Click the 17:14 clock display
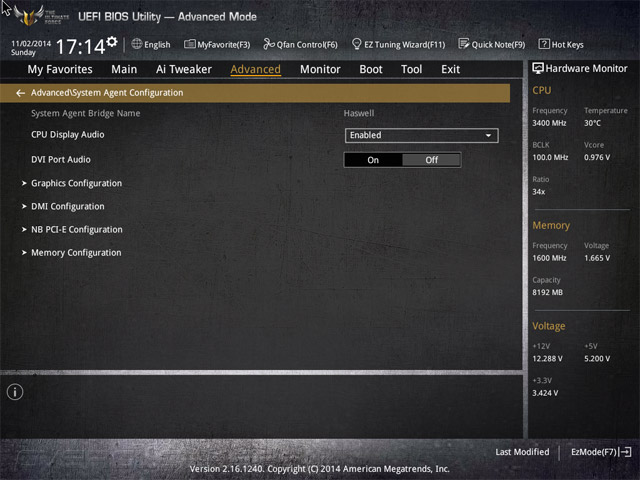This screenshot has width=640, height=480. pyautogui.click(x=81, y=47)
